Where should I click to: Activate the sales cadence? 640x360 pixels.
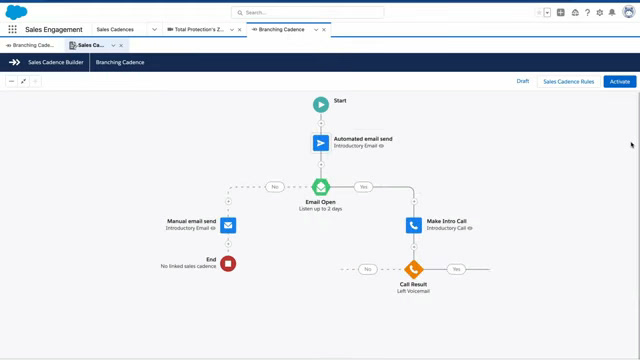click(620, 82)
